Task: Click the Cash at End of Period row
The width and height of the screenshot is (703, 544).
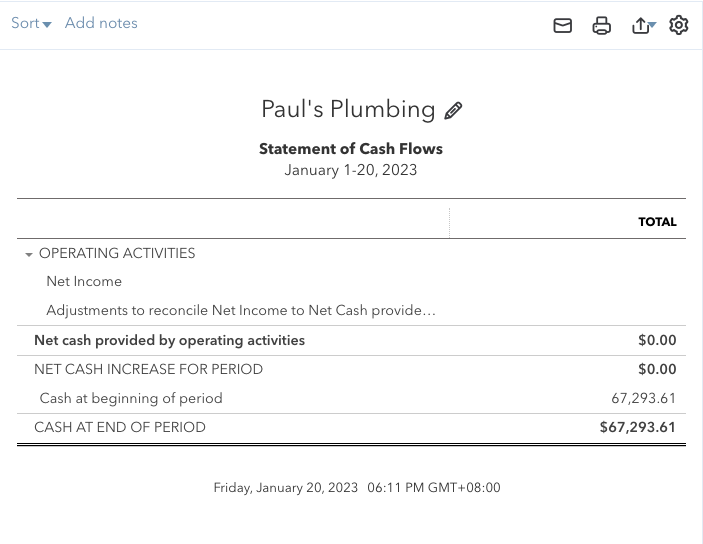Action: [x=120, y=427]
